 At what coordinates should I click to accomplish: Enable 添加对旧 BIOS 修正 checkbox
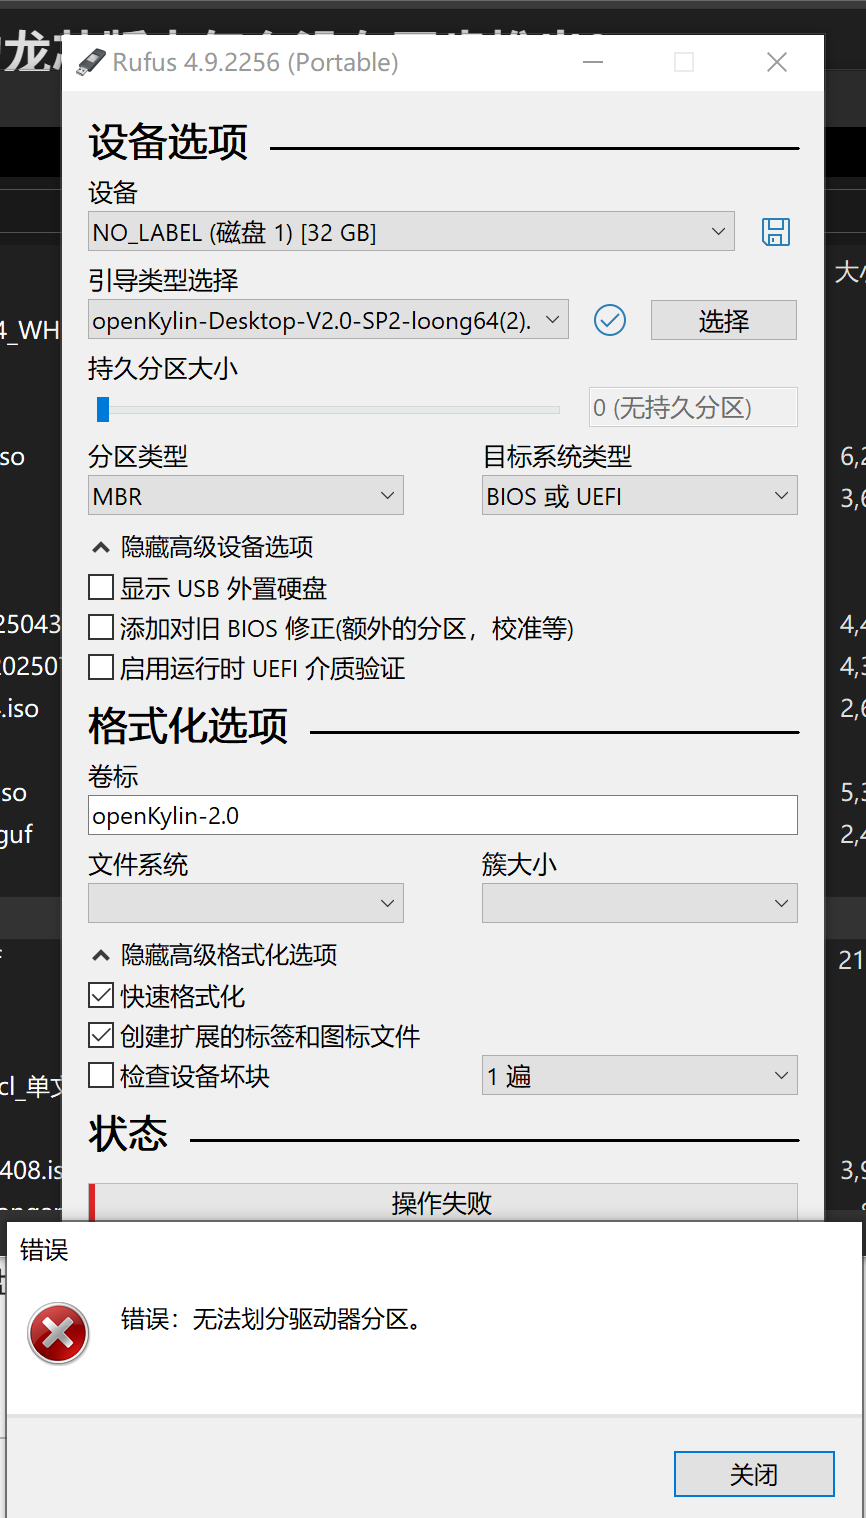click(101, 628)
